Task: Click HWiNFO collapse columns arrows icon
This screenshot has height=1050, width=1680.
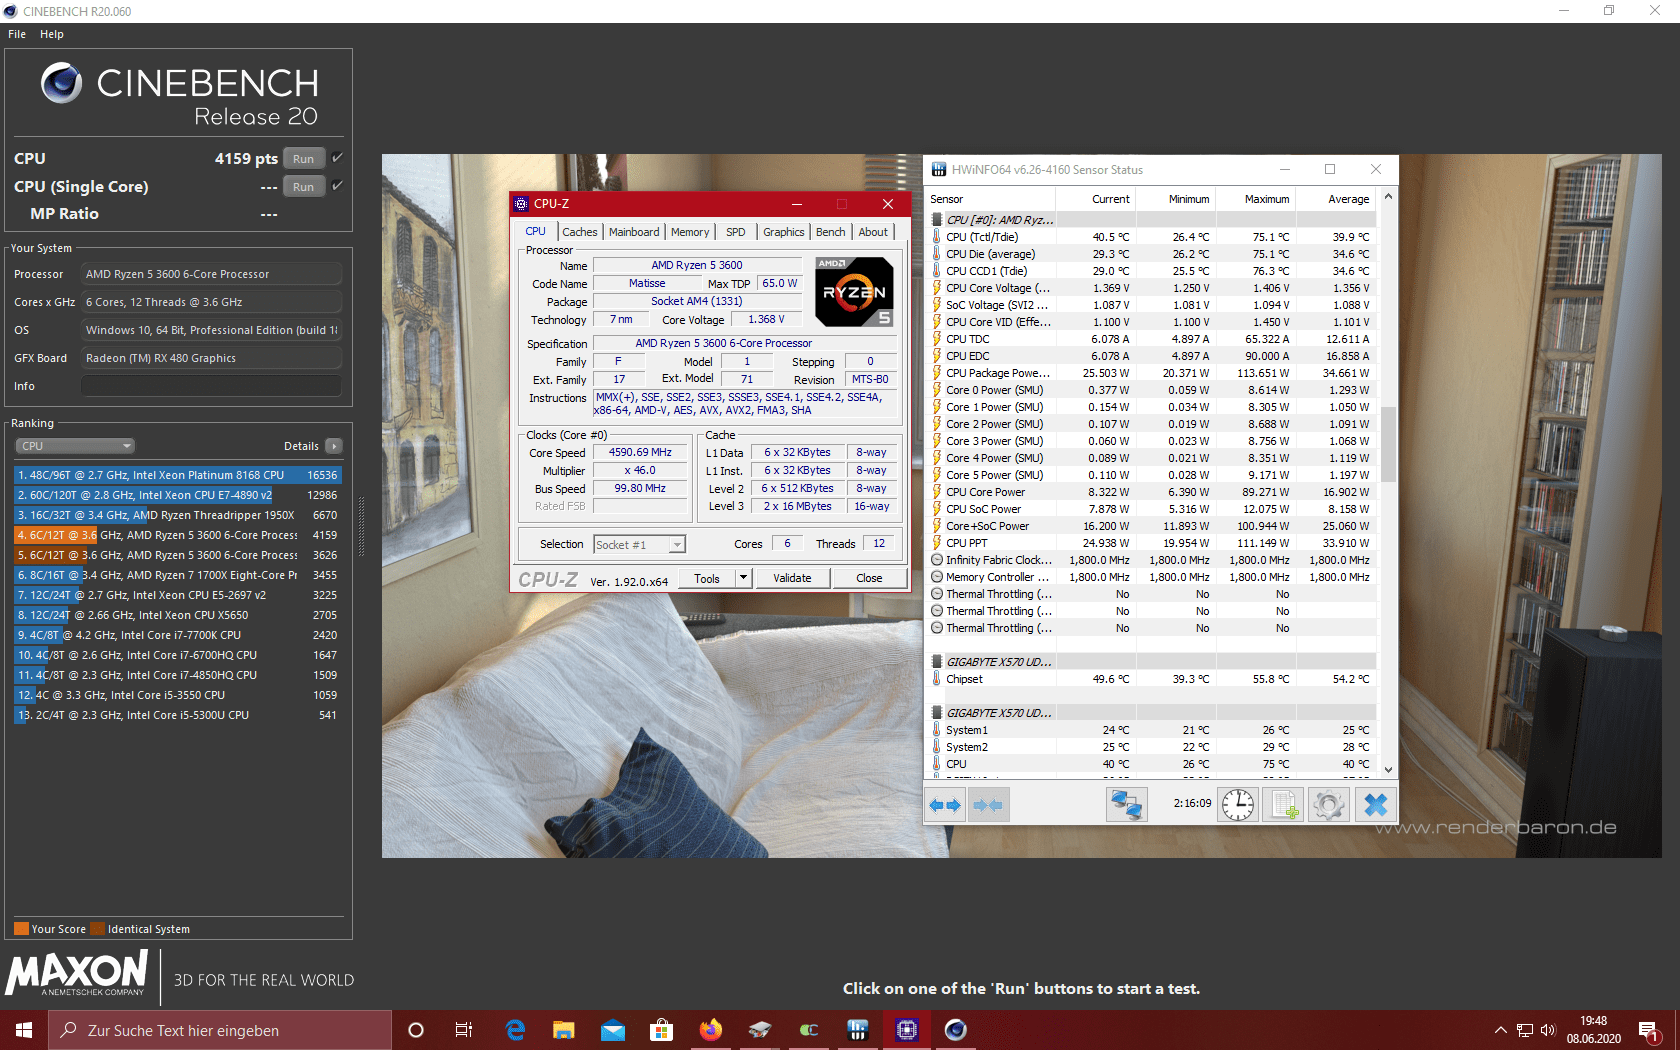Action: pos(988,805)
